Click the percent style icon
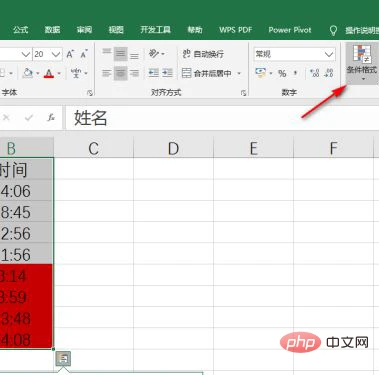The height and width of the screenshot is (375, 379). [282, 73]
